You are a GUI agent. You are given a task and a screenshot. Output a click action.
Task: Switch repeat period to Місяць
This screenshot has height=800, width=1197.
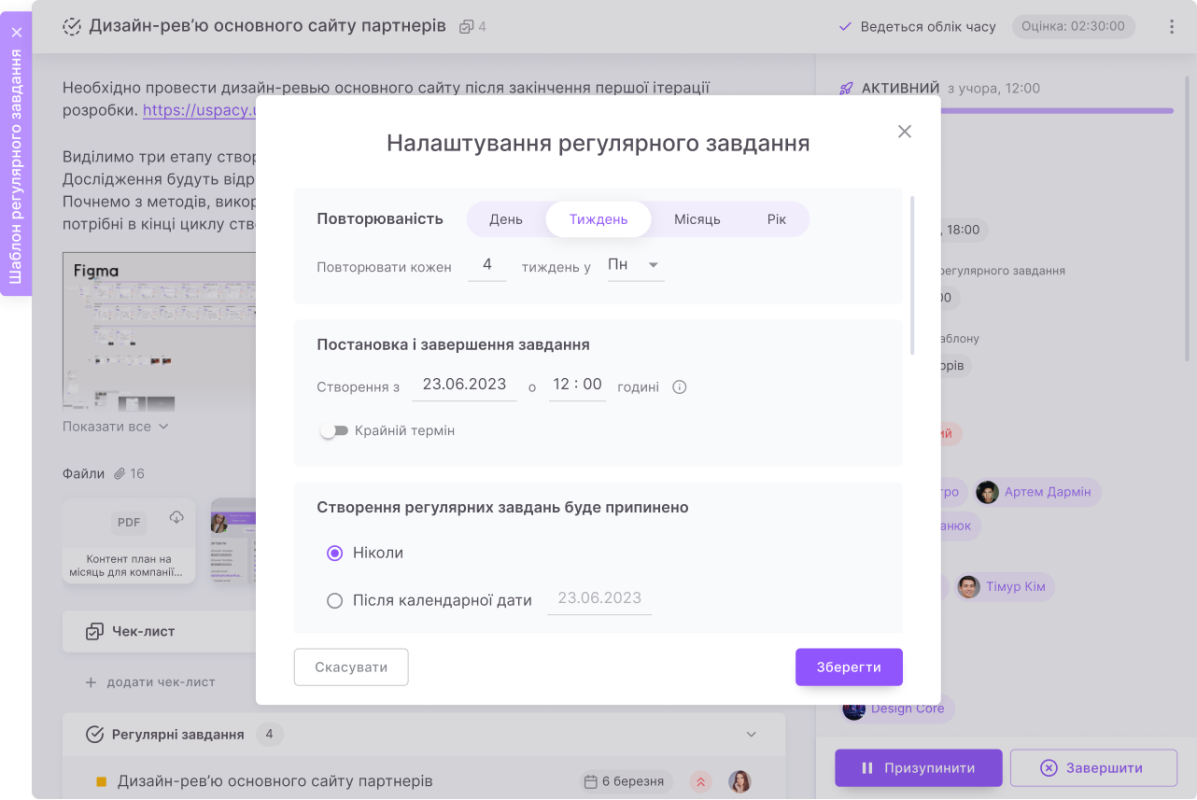click(x=697, y=219)
